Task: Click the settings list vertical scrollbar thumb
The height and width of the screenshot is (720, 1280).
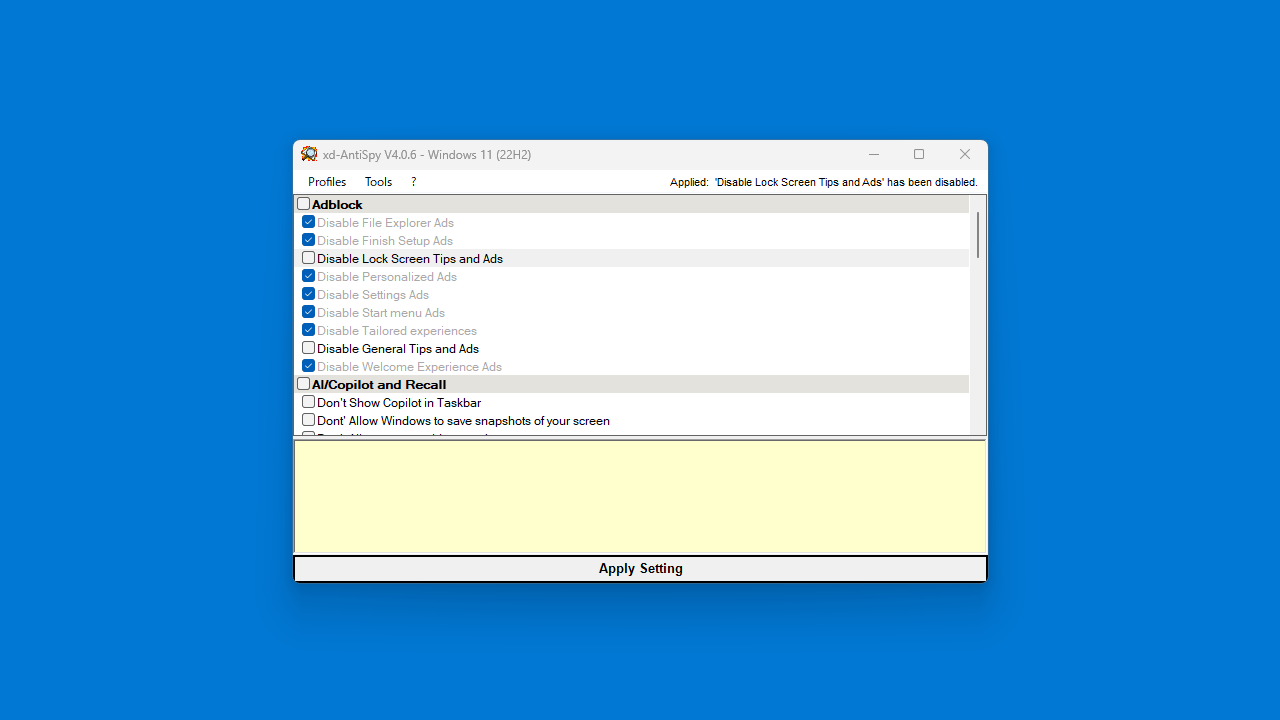Action: (x=978, y=235)
